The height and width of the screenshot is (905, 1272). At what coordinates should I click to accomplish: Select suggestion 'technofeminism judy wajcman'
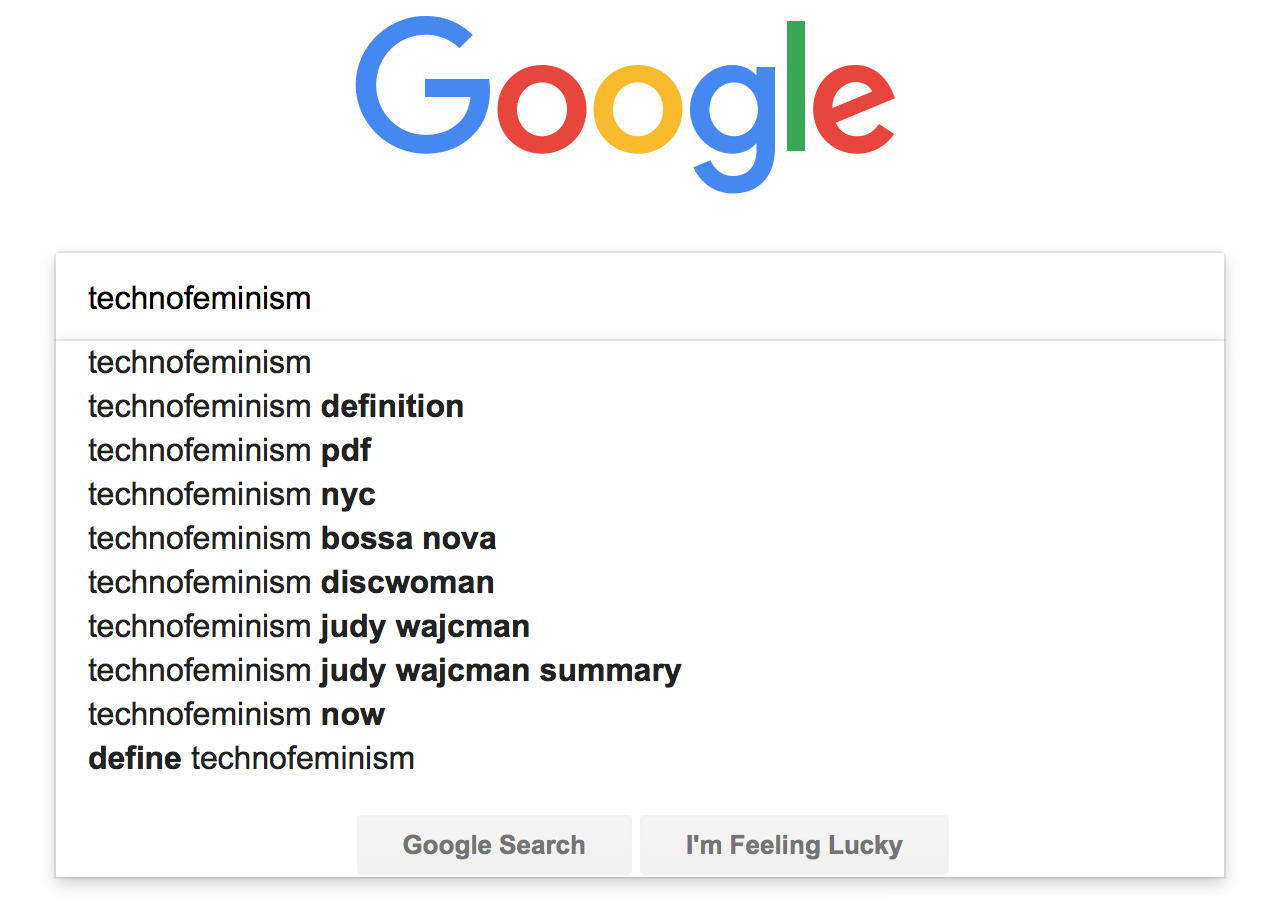pyautogui.click(x=309, y=626)
